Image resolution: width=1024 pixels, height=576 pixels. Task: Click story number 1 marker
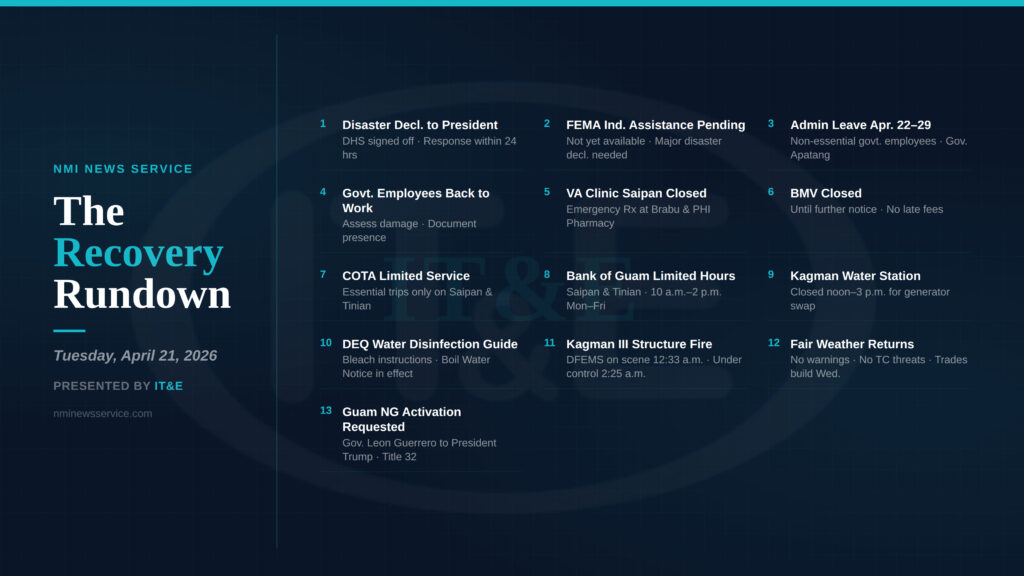click(x=323, y=124)
